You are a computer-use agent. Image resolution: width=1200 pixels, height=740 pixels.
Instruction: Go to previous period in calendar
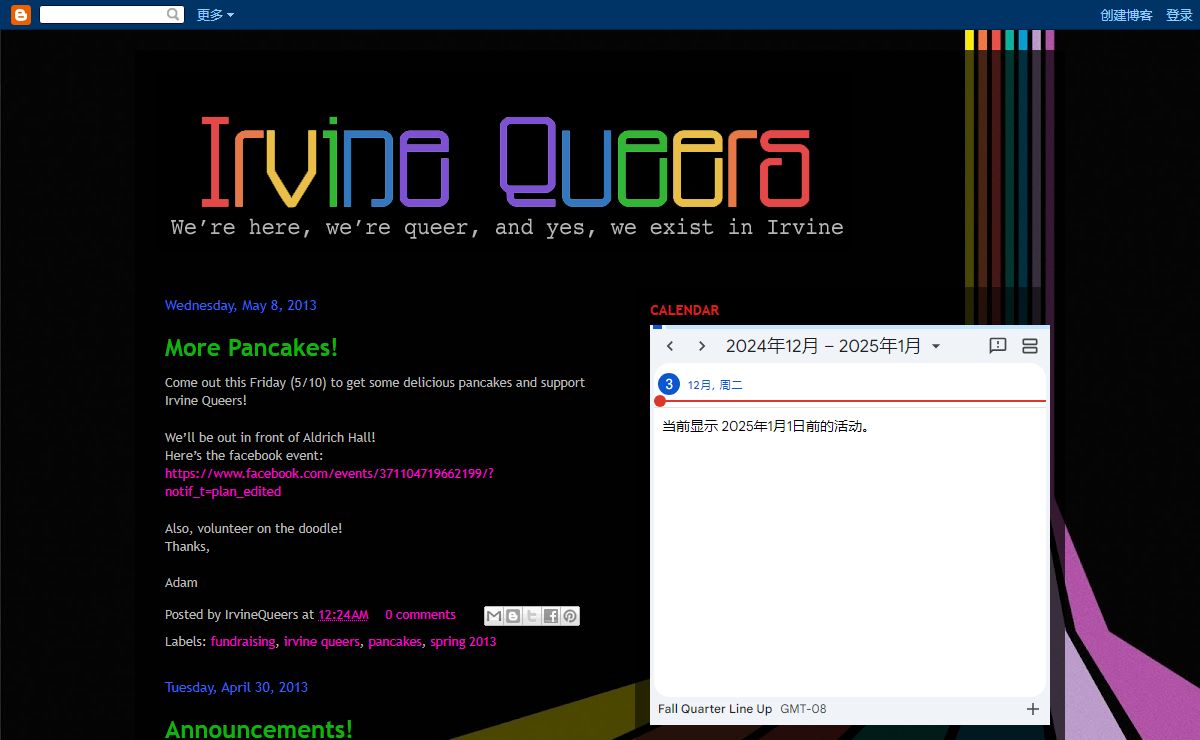point(670,346)
